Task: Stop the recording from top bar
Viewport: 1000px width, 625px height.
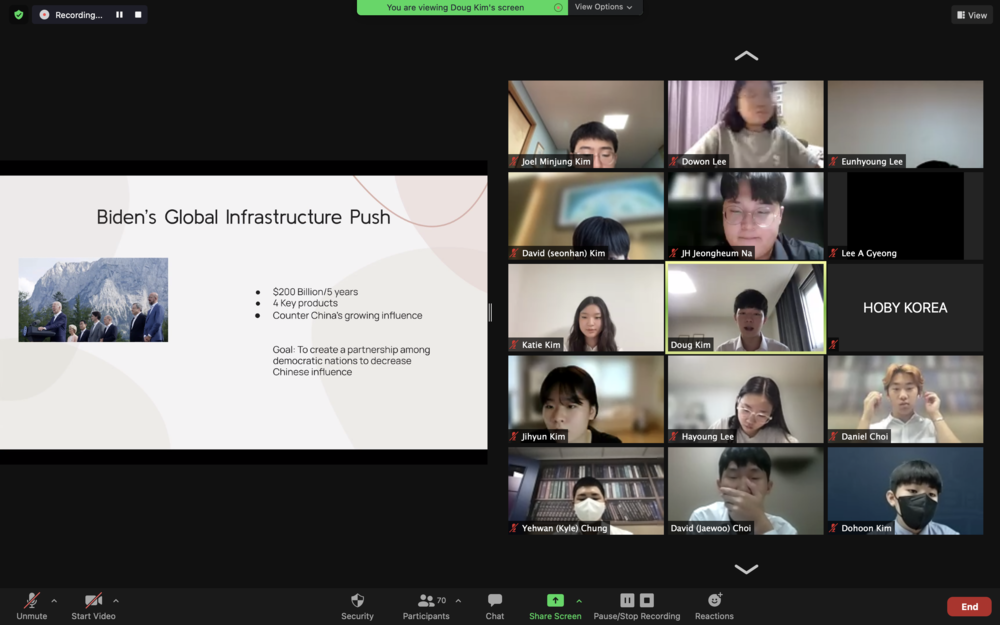Action: click(x=138, y=15)
